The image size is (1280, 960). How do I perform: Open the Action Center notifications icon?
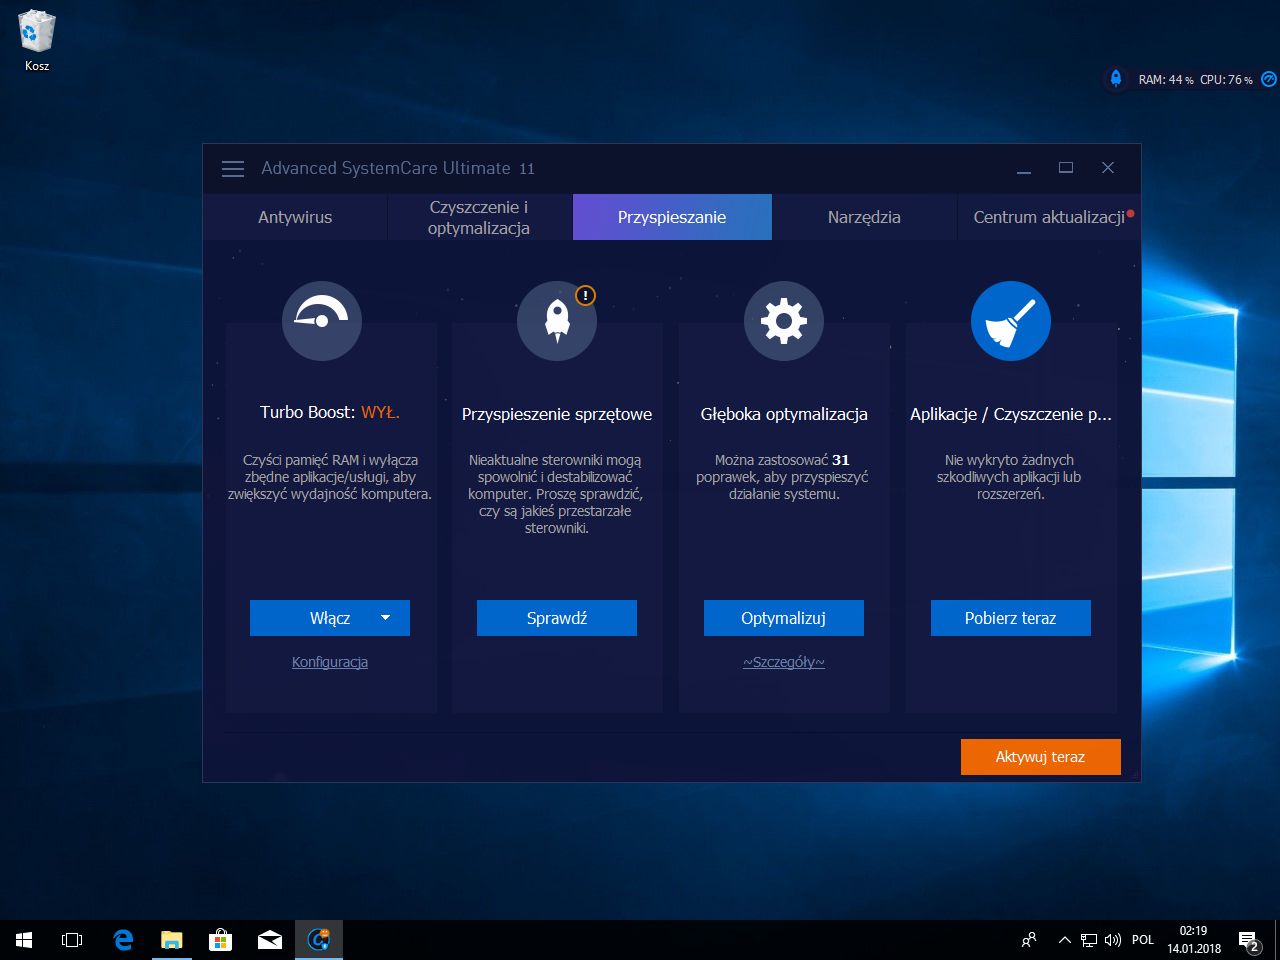click(1249, 940)
